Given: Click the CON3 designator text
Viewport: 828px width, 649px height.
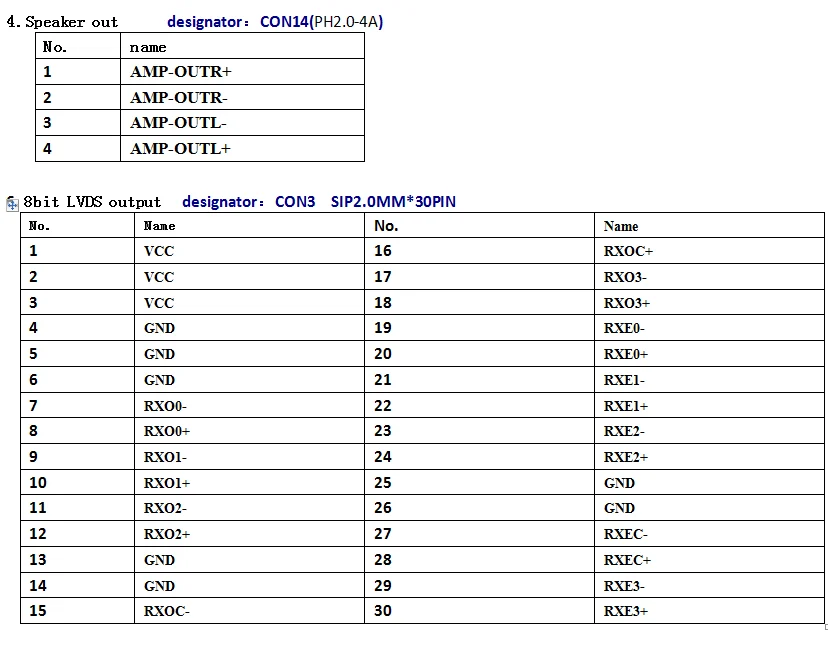Looking at the screenshot, I should pos(295,202).
